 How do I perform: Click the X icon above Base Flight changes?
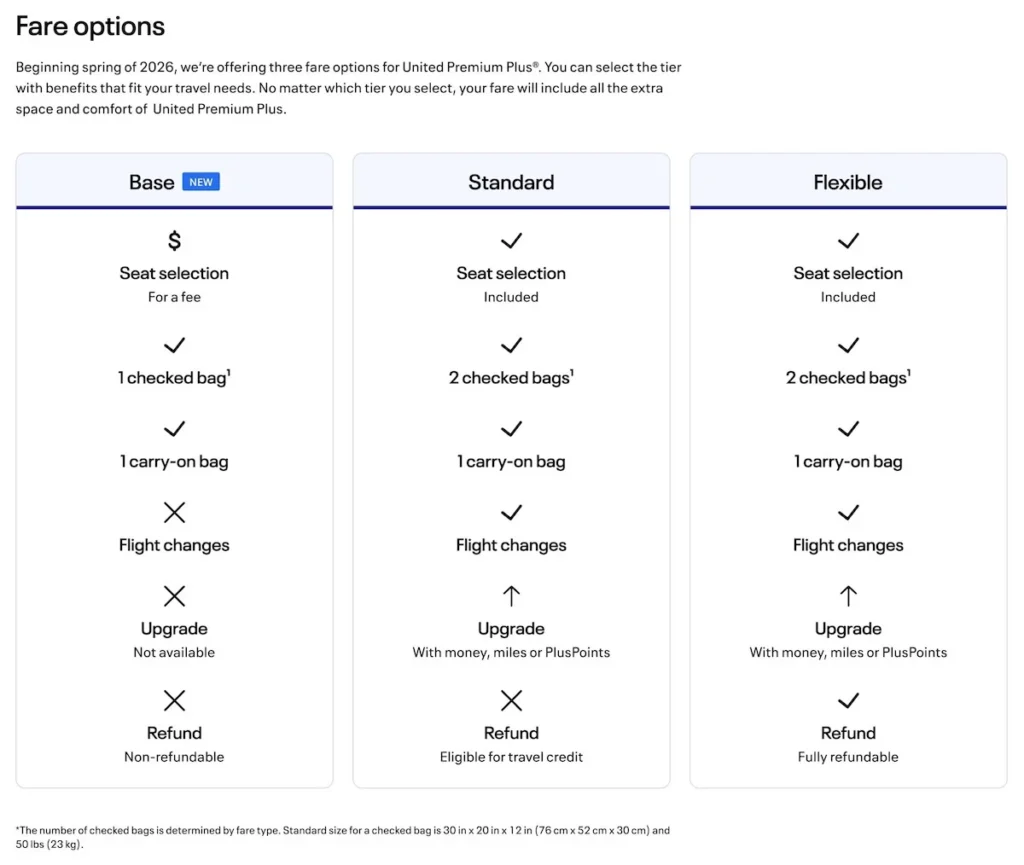click(x=174, y=513)
